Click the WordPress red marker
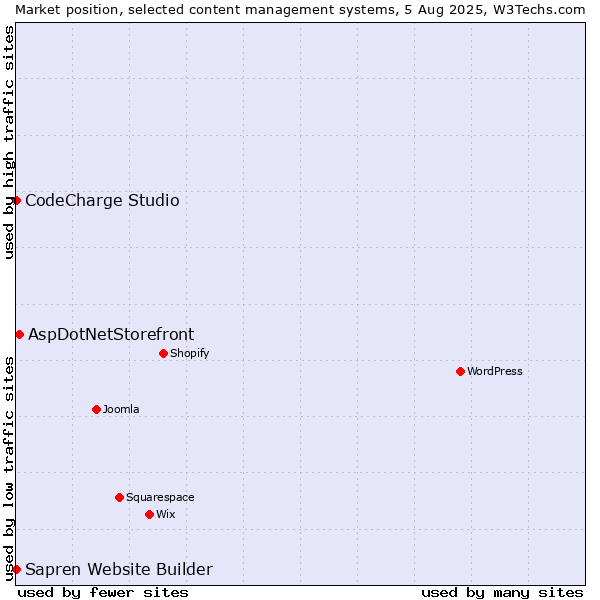Viewport: 600px width, 600px height. click(x=460, y=371)
